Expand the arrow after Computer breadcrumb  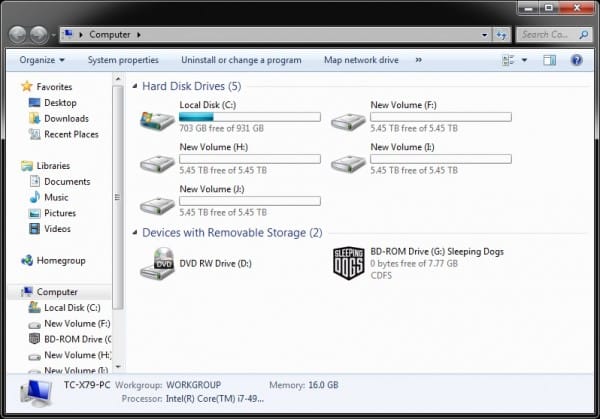(x=139, y=35)
